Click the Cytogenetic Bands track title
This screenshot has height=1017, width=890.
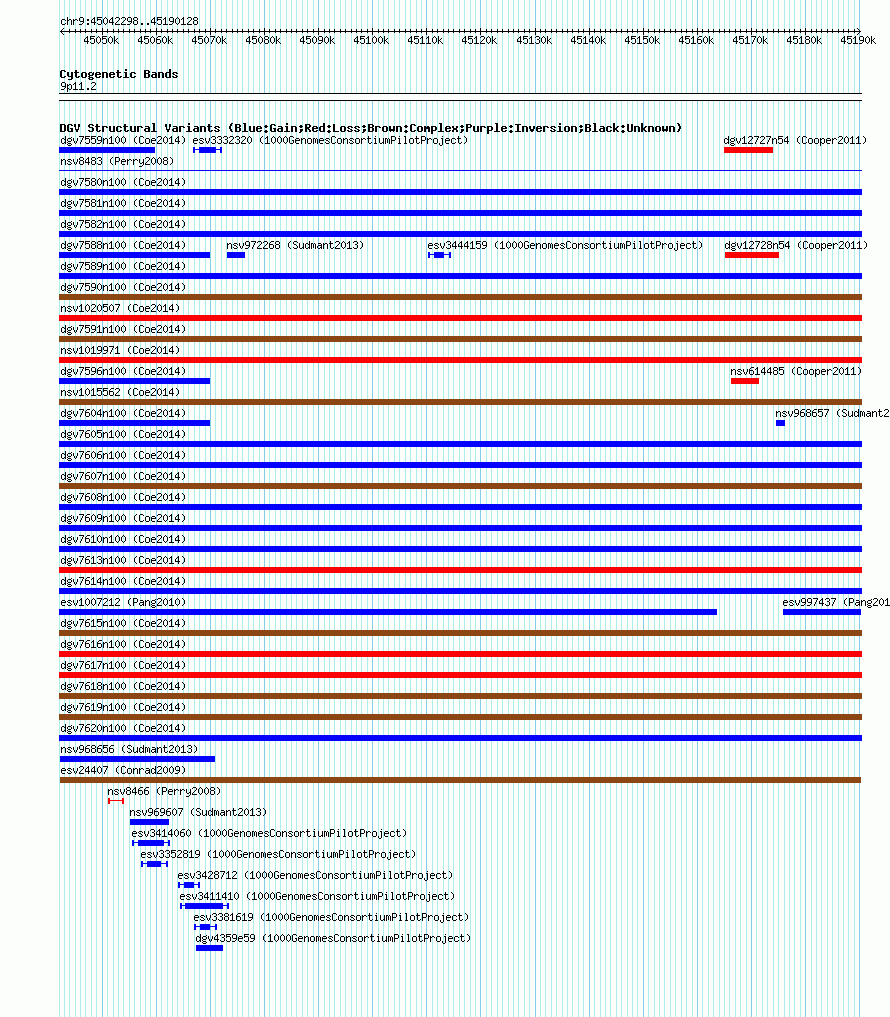click(119, 74)
